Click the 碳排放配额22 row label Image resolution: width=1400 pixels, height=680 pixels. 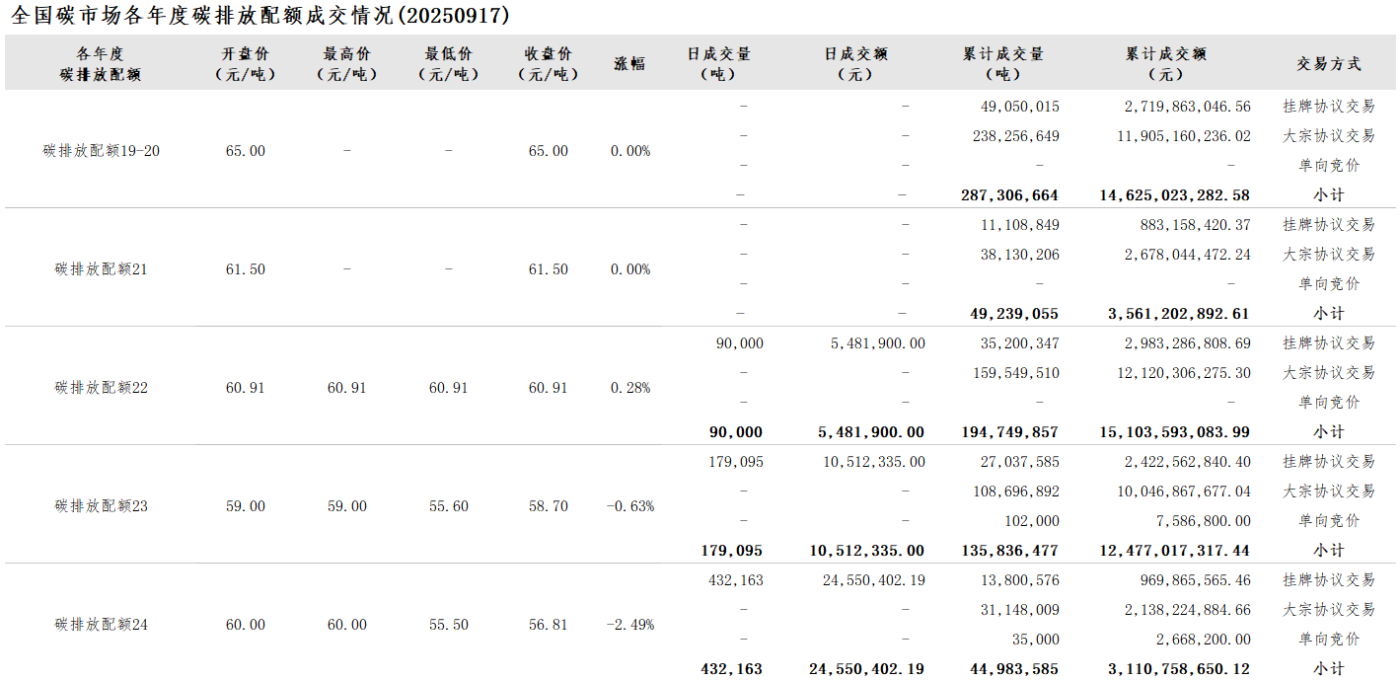[x=101, y=388]
